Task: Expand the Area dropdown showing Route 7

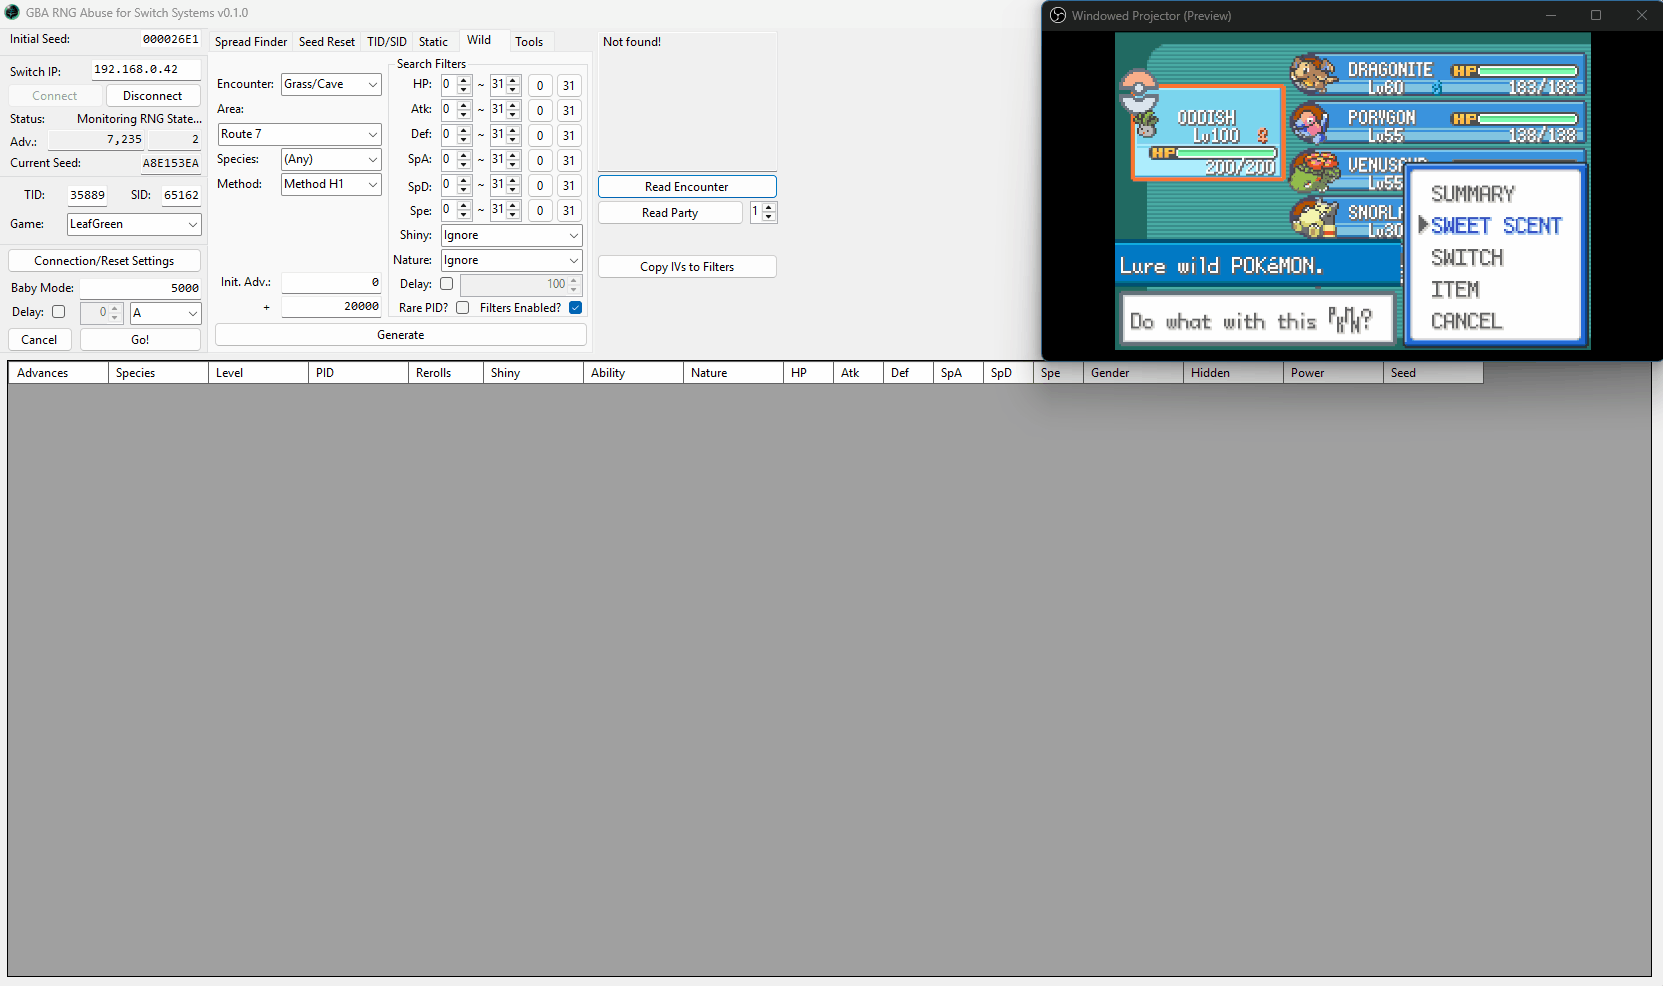Action: click(300, 134)
